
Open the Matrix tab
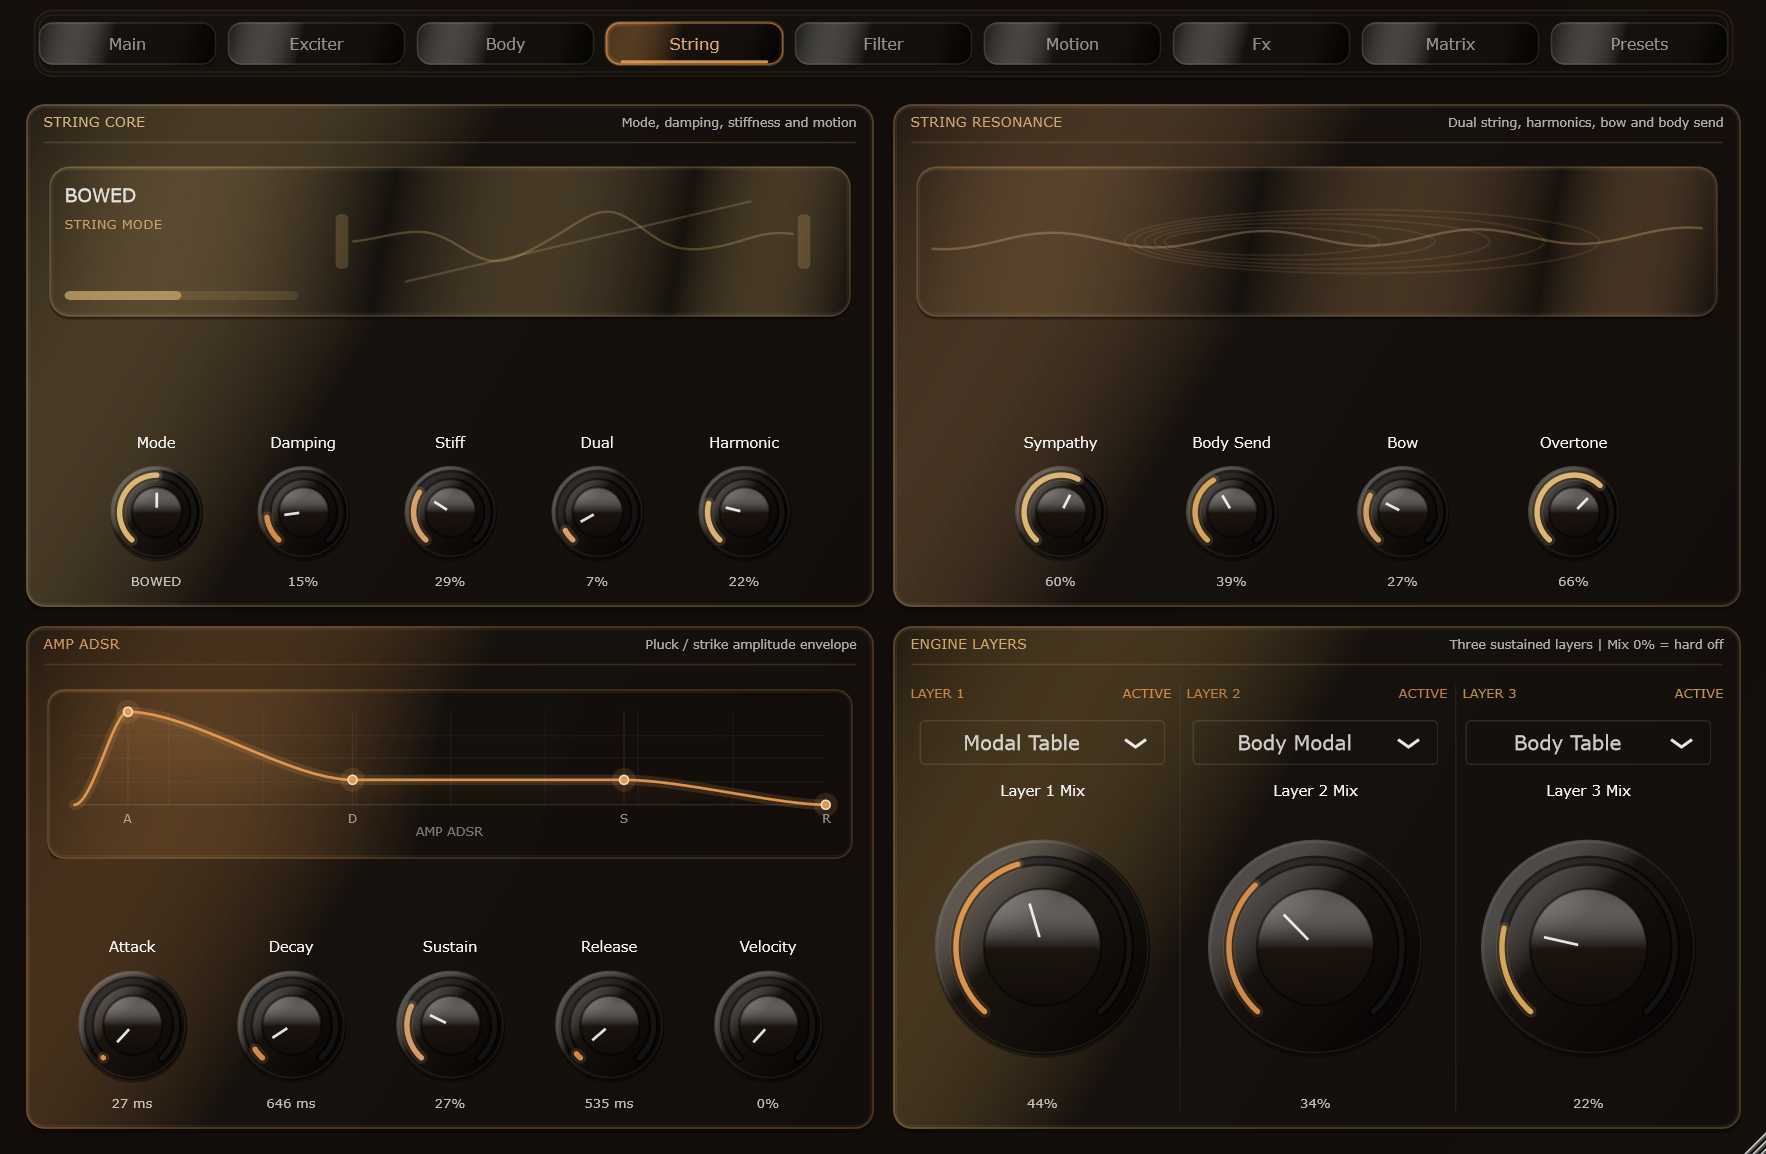click(1450, 44)
